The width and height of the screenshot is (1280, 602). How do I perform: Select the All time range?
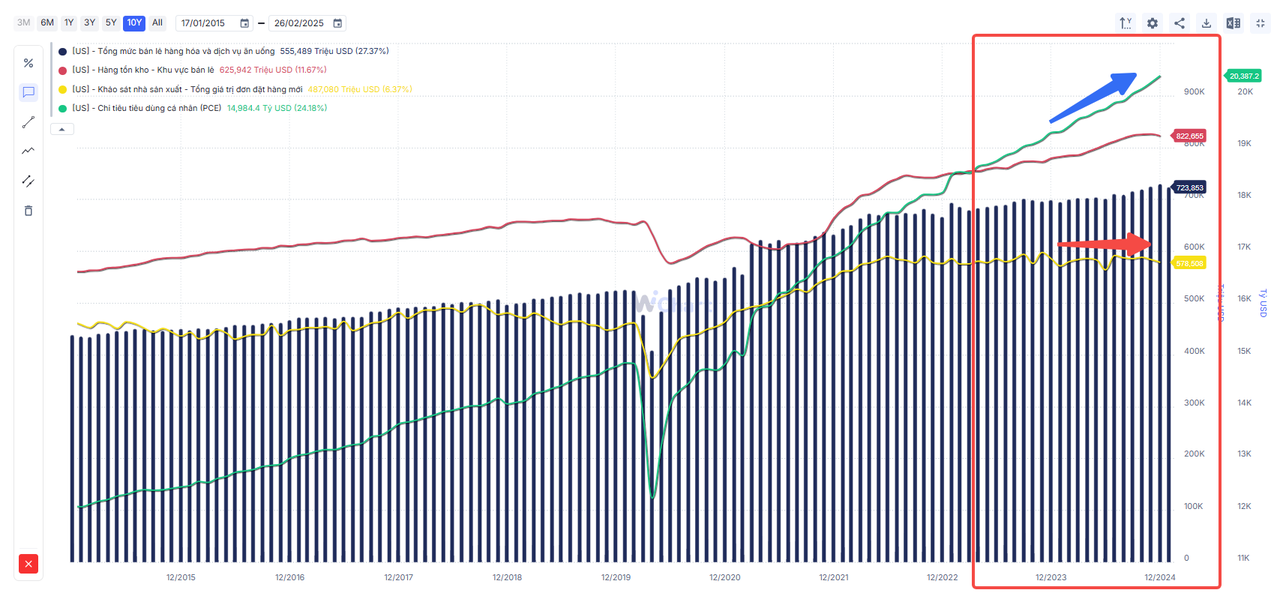pyautogui.click(x=157, y=22)
